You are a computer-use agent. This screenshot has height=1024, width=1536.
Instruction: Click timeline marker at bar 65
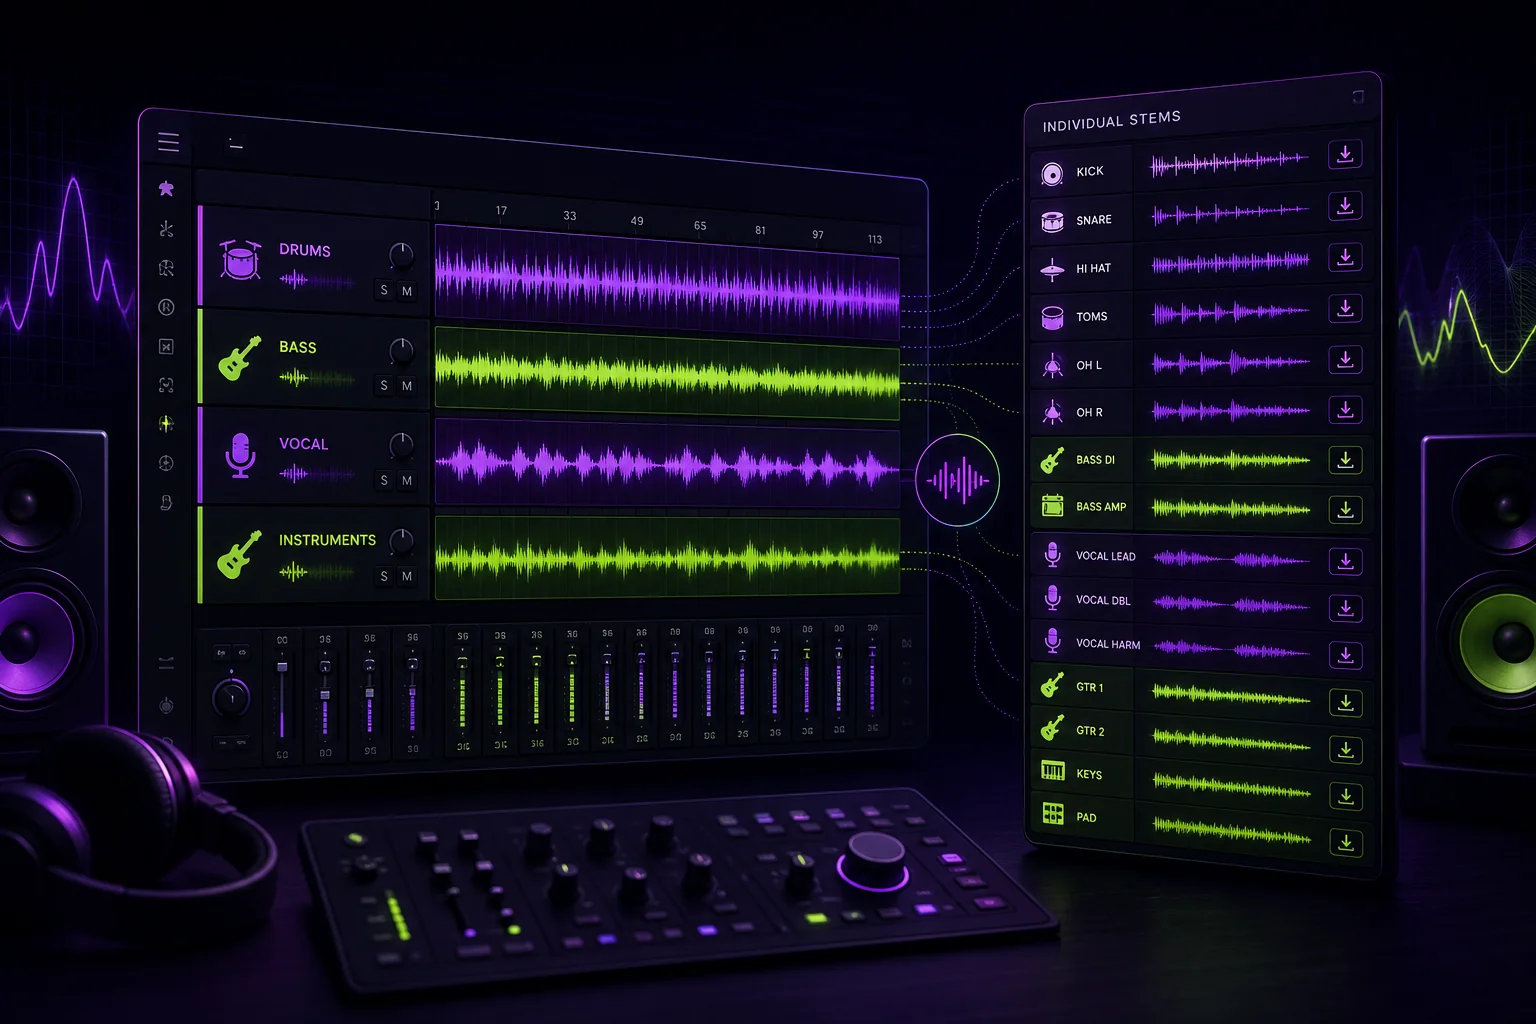[x=700, y=226]
